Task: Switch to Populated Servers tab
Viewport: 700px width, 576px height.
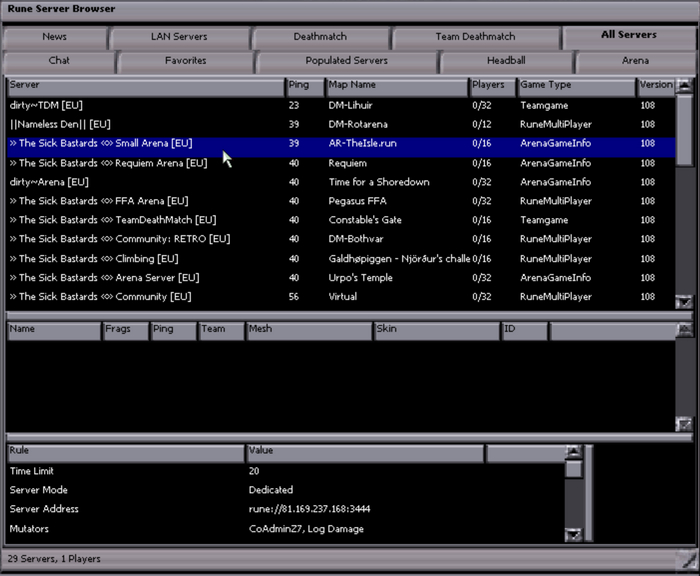Action: point(346,61)
